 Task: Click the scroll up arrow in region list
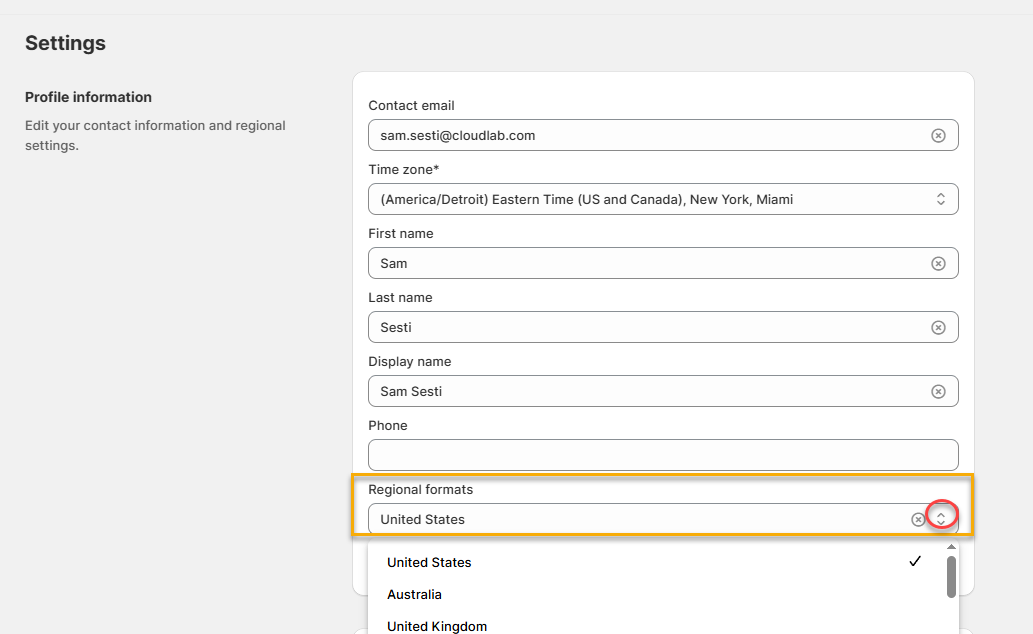pos(951,548)
